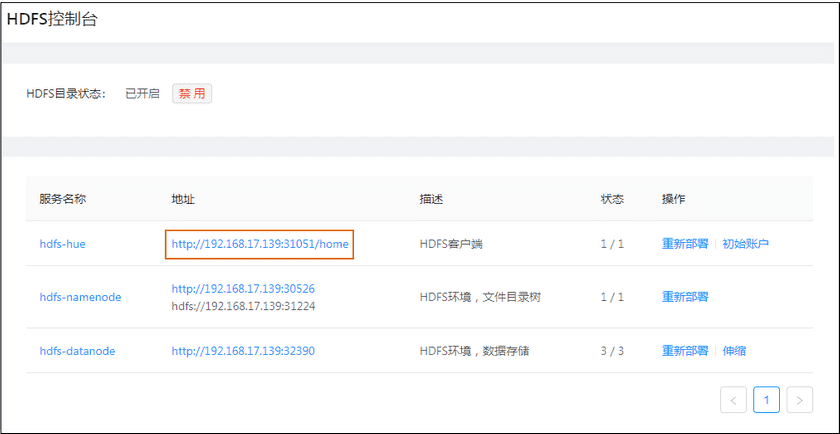Screen dimensions: 840x434
Task: Open the hdfs-datanode service name link
Action: [77, 351]
